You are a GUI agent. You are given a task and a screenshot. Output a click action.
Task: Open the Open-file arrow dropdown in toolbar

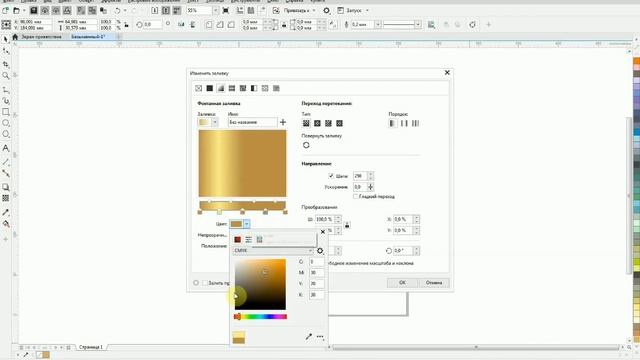tap(23, 10)
